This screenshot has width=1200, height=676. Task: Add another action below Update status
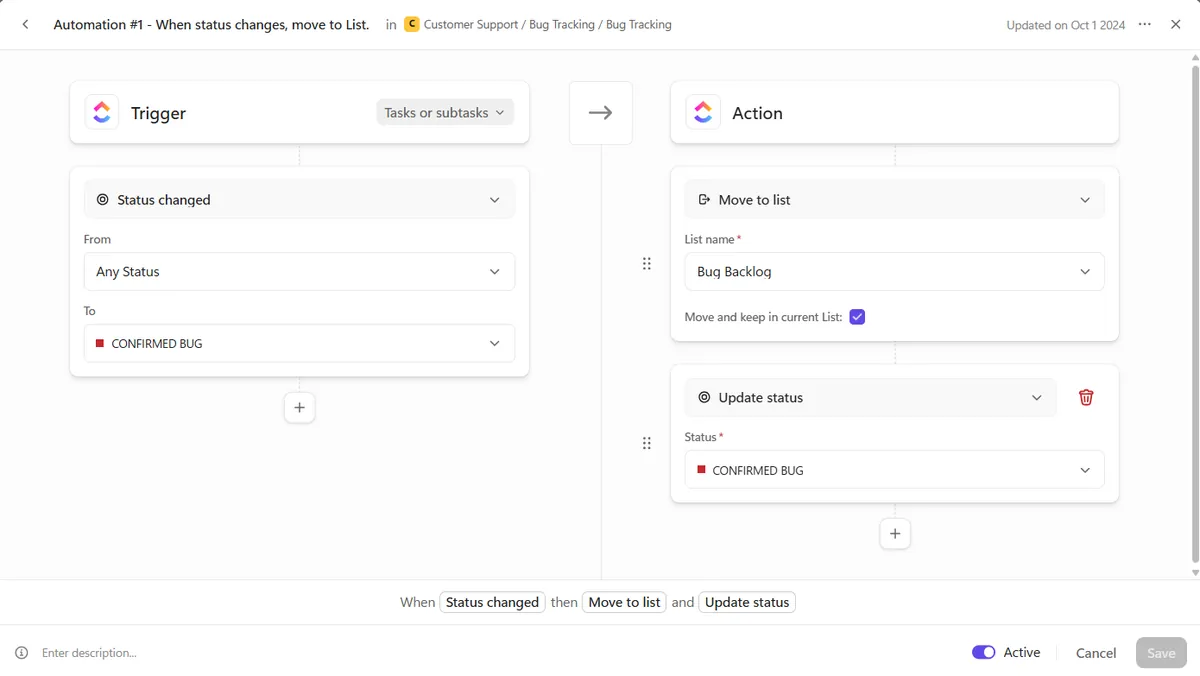point(895,533)
